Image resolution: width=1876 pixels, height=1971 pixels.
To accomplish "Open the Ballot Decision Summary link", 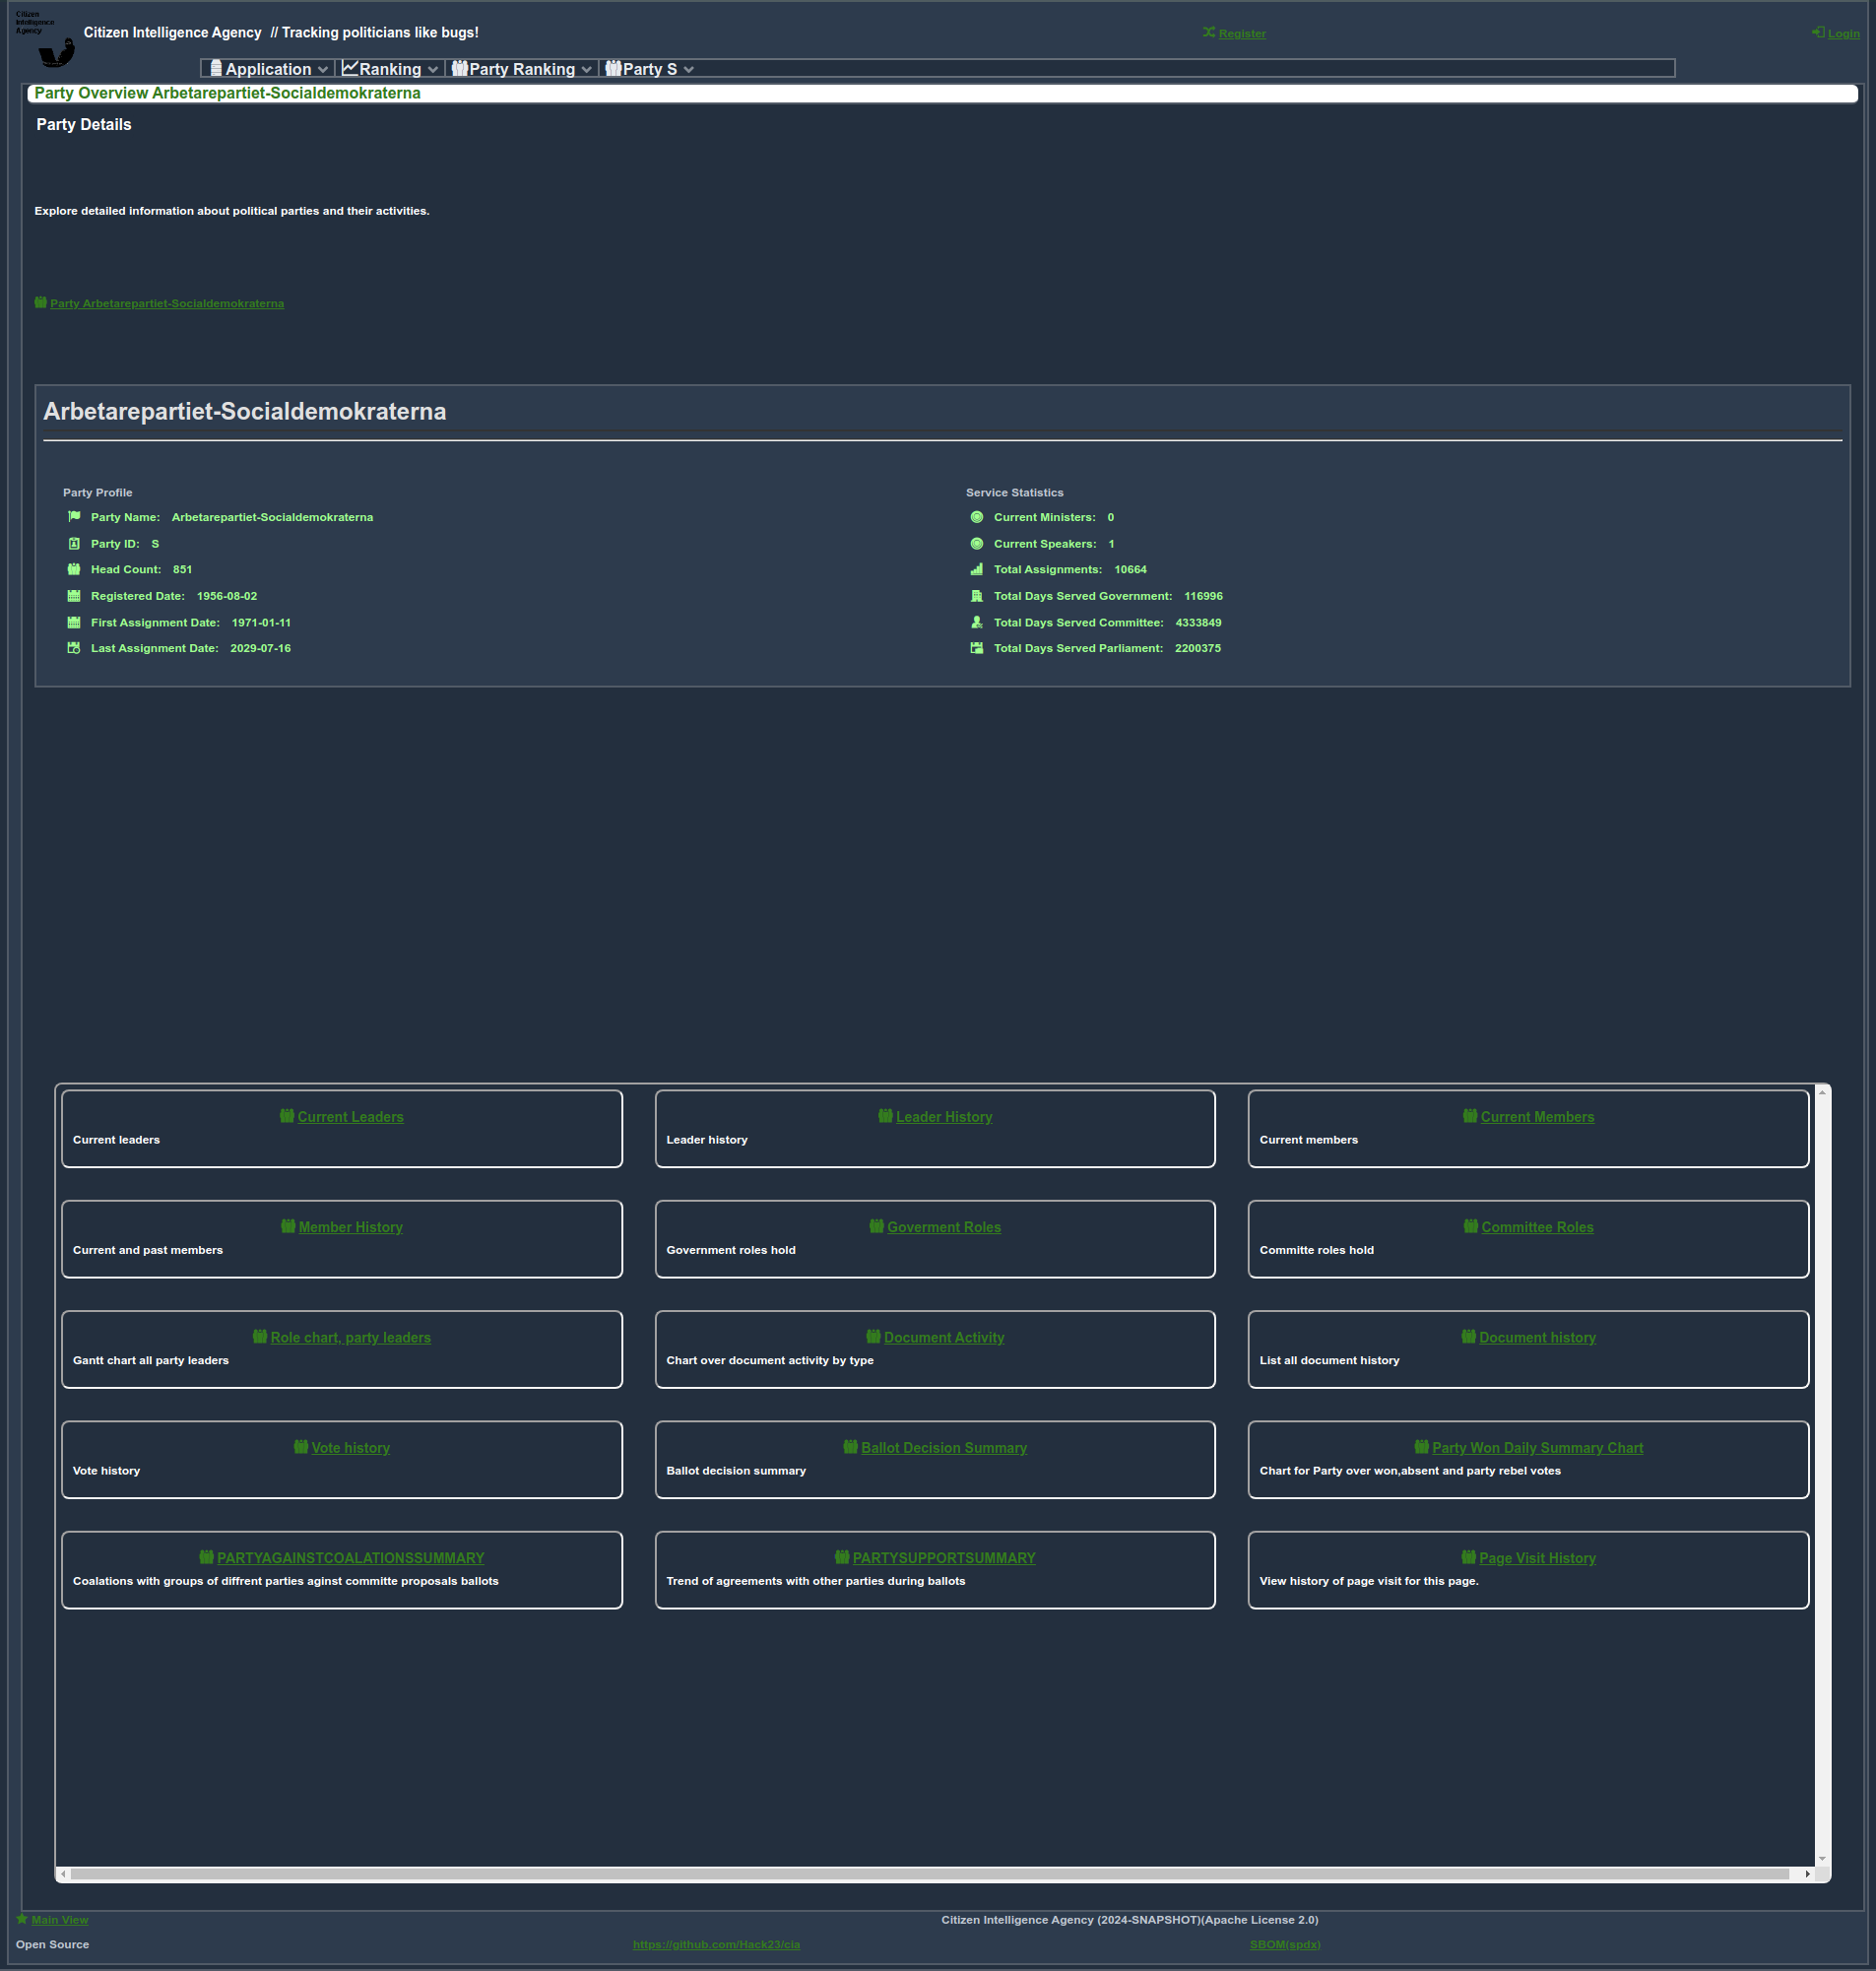I will (944, 1448).
